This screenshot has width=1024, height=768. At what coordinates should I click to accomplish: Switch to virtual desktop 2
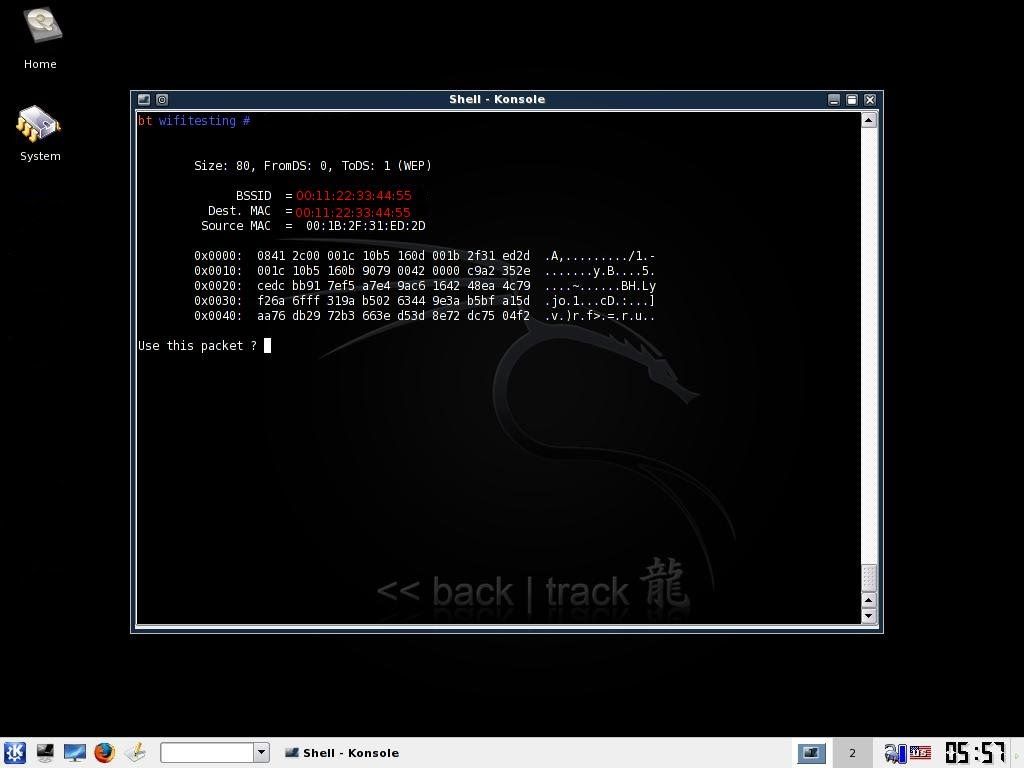[852, 752]
